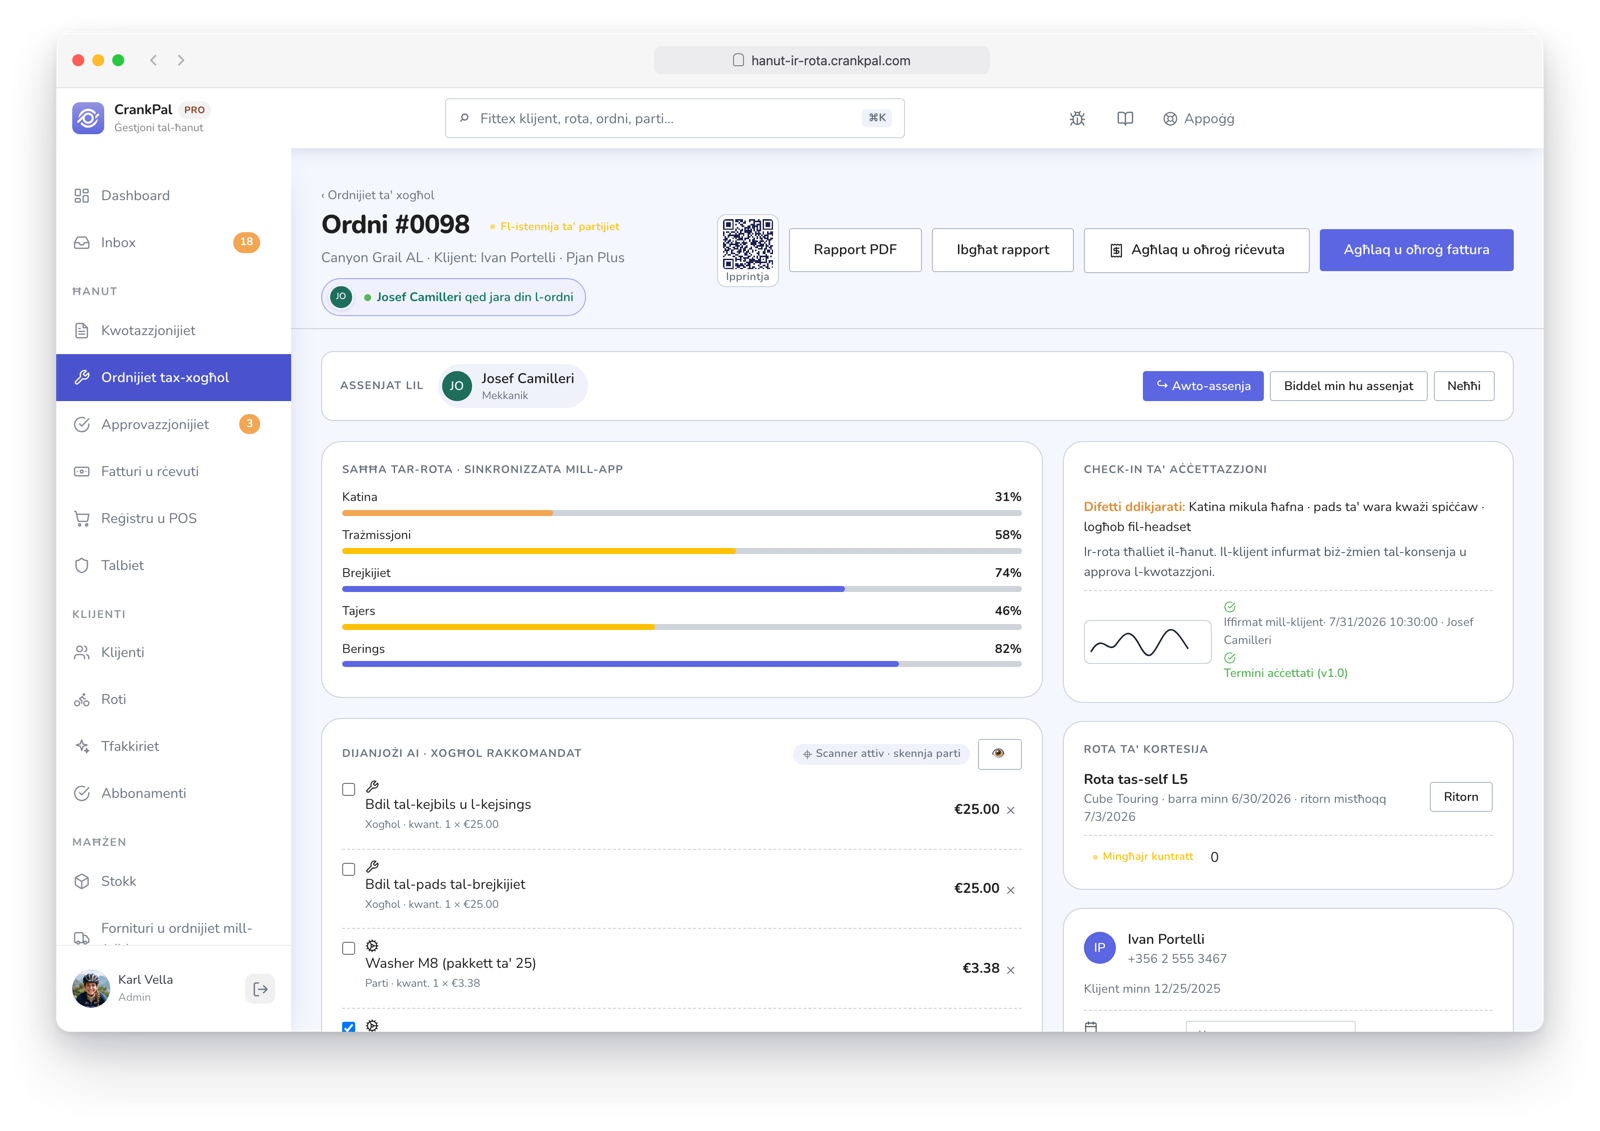Click the CrankPal logo icon
This screenshot has height=1131, width=1600.
pos(88,118)
